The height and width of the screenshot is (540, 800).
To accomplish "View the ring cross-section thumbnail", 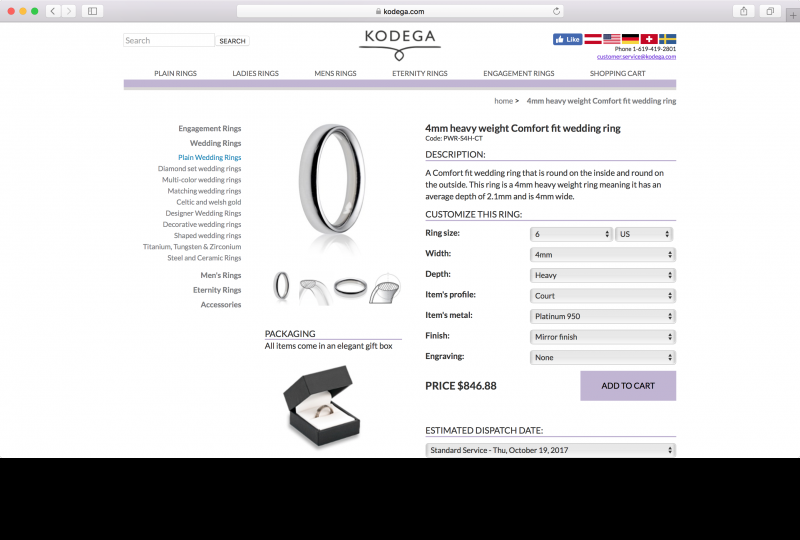I will [386, 288].
